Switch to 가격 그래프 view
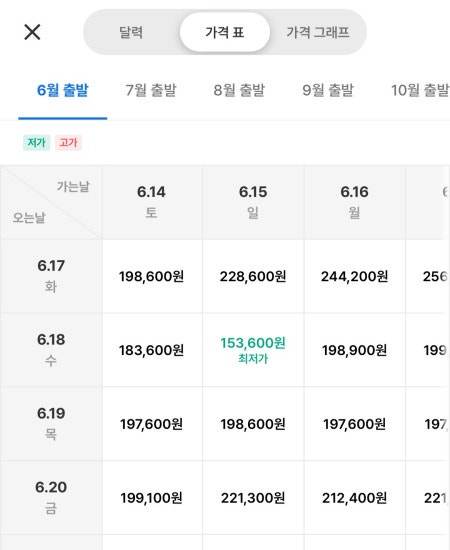This screenshot has height=550, width=450. coord(318,32)
